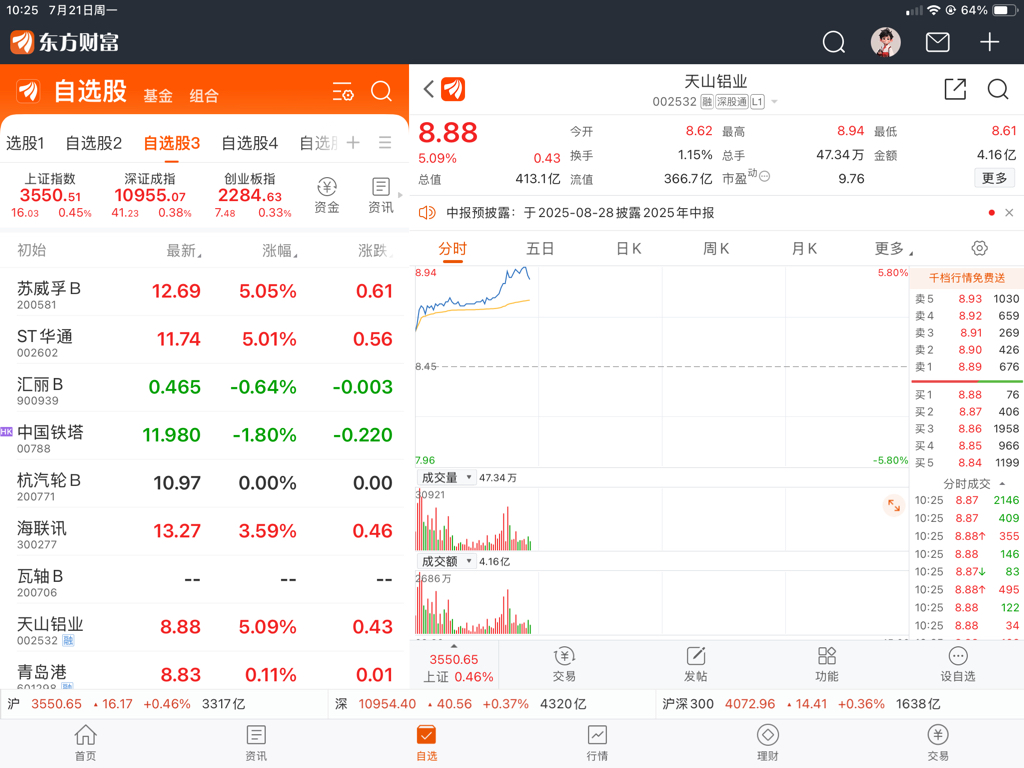Image resolution: width=1024 pixels, height=768 pixels.
Task: Share stock detail via export icon
Action: click(955, 89)
